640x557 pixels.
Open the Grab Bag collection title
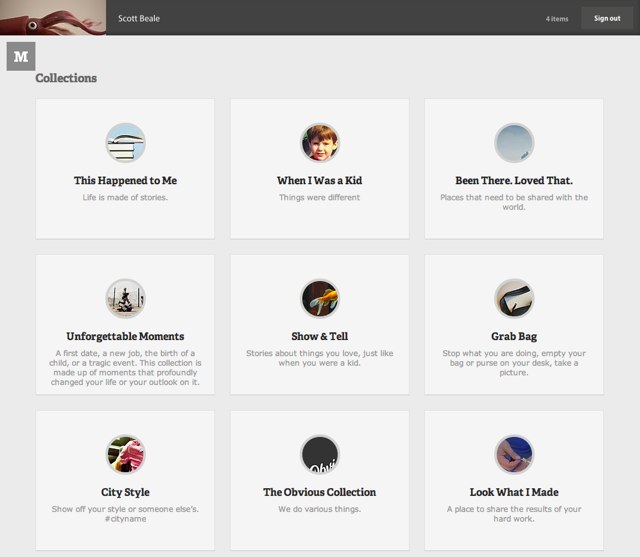tap(514, 337)
